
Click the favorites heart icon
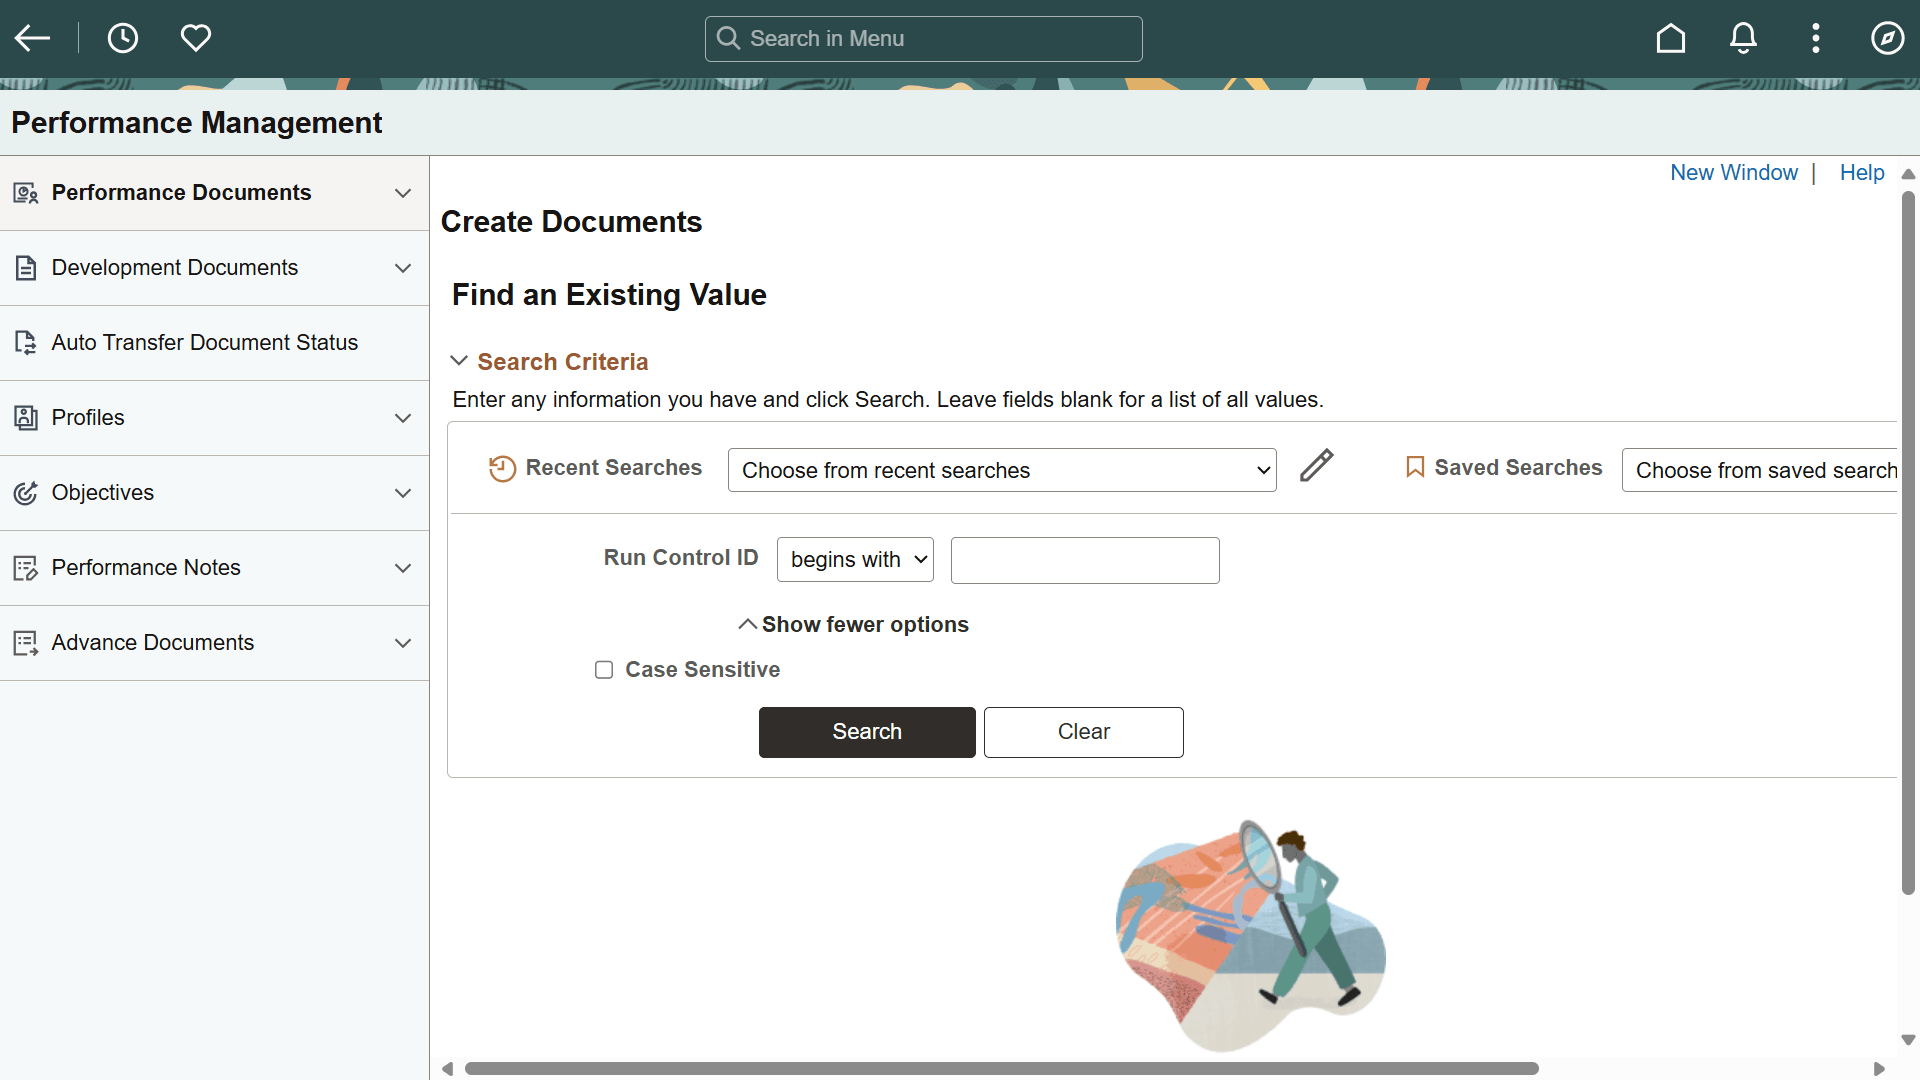[196, 38]
